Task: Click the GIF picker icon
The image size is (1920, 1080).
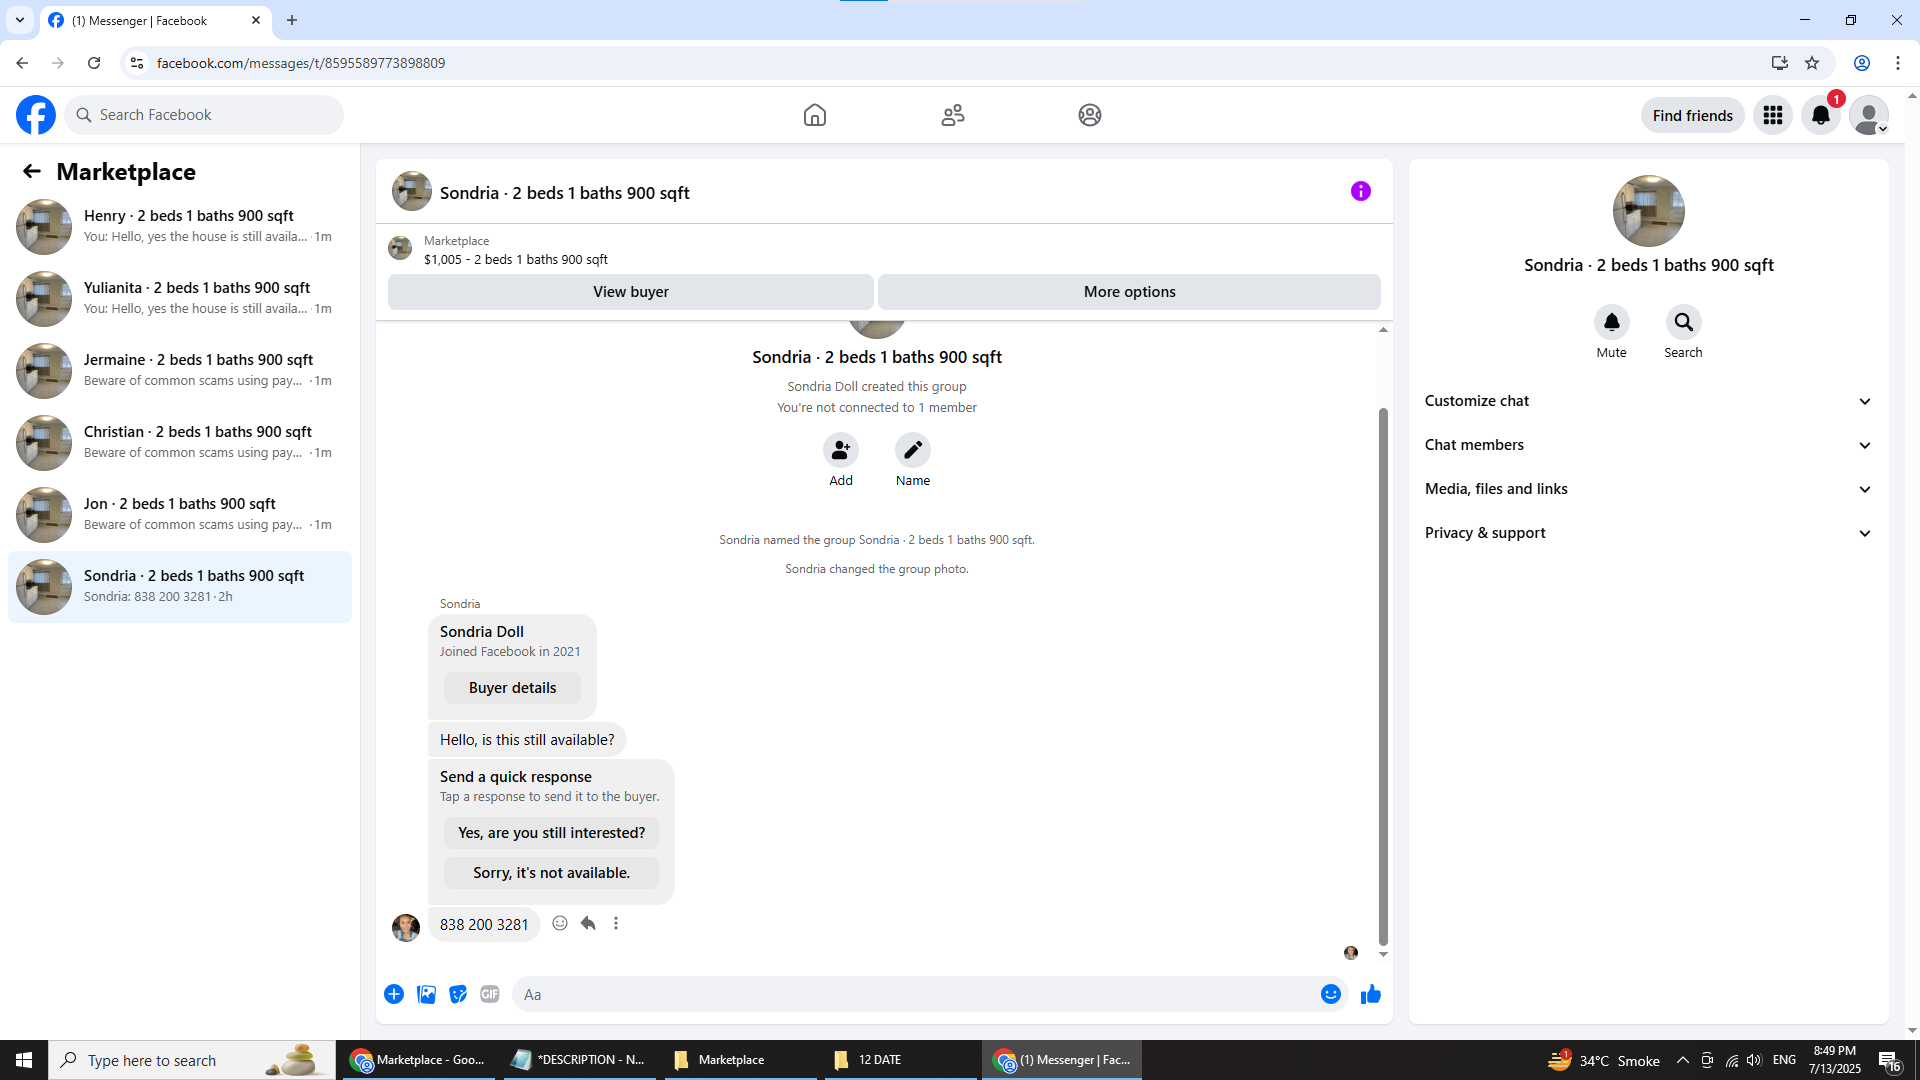Action: point(489,994)
